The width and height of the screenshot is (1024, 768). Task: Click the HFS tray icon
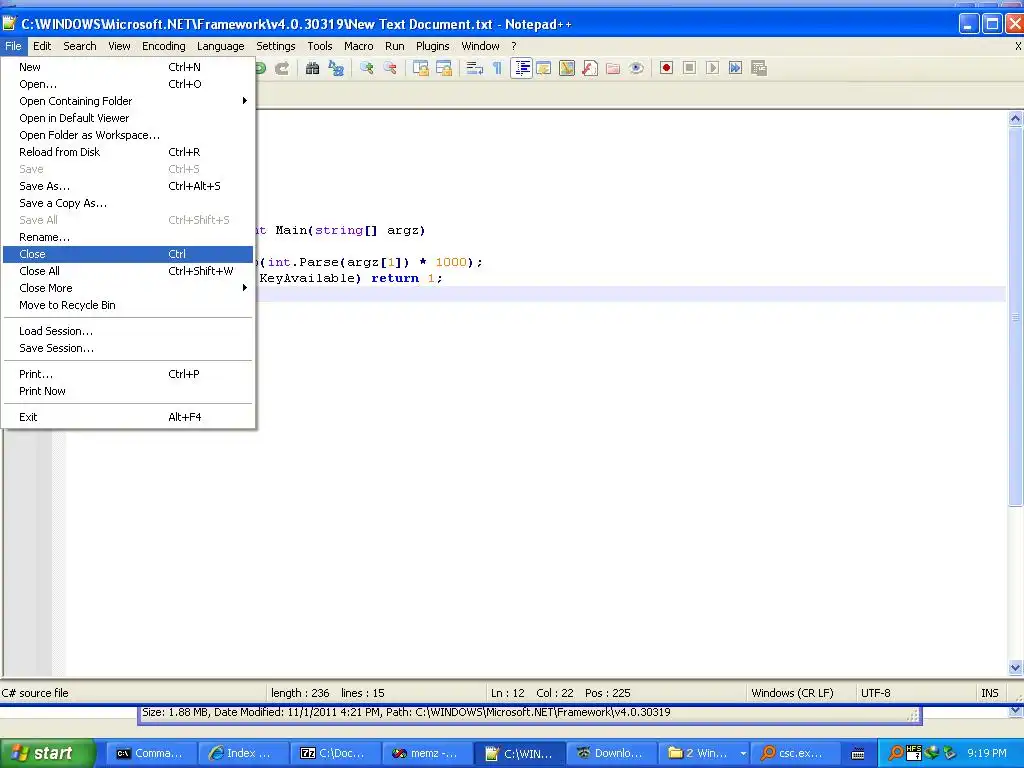(914, 752)
